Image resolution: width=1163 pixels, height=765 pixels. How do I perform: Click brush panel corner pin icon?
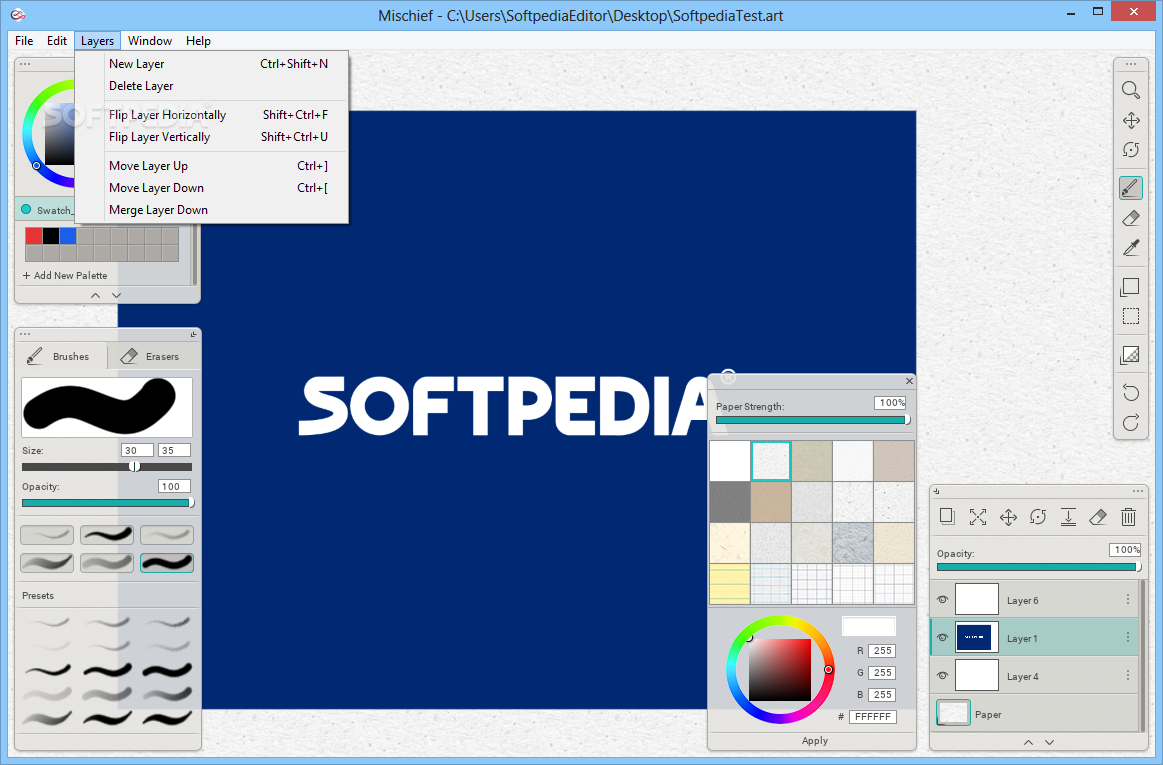[194, 334]
